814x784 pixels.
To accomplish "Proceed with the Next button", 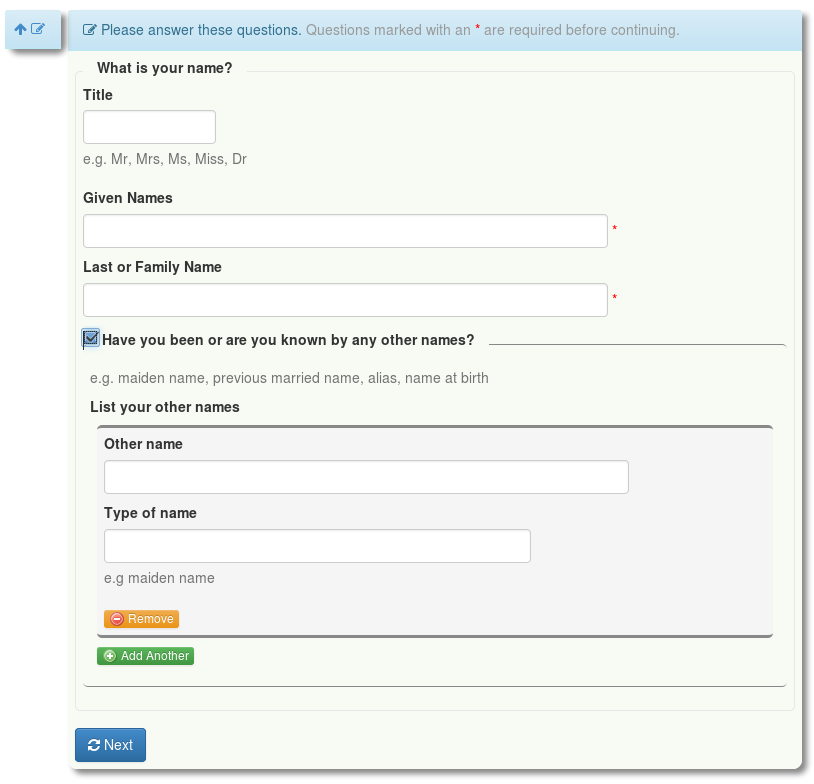I will (x=111, y=745).
